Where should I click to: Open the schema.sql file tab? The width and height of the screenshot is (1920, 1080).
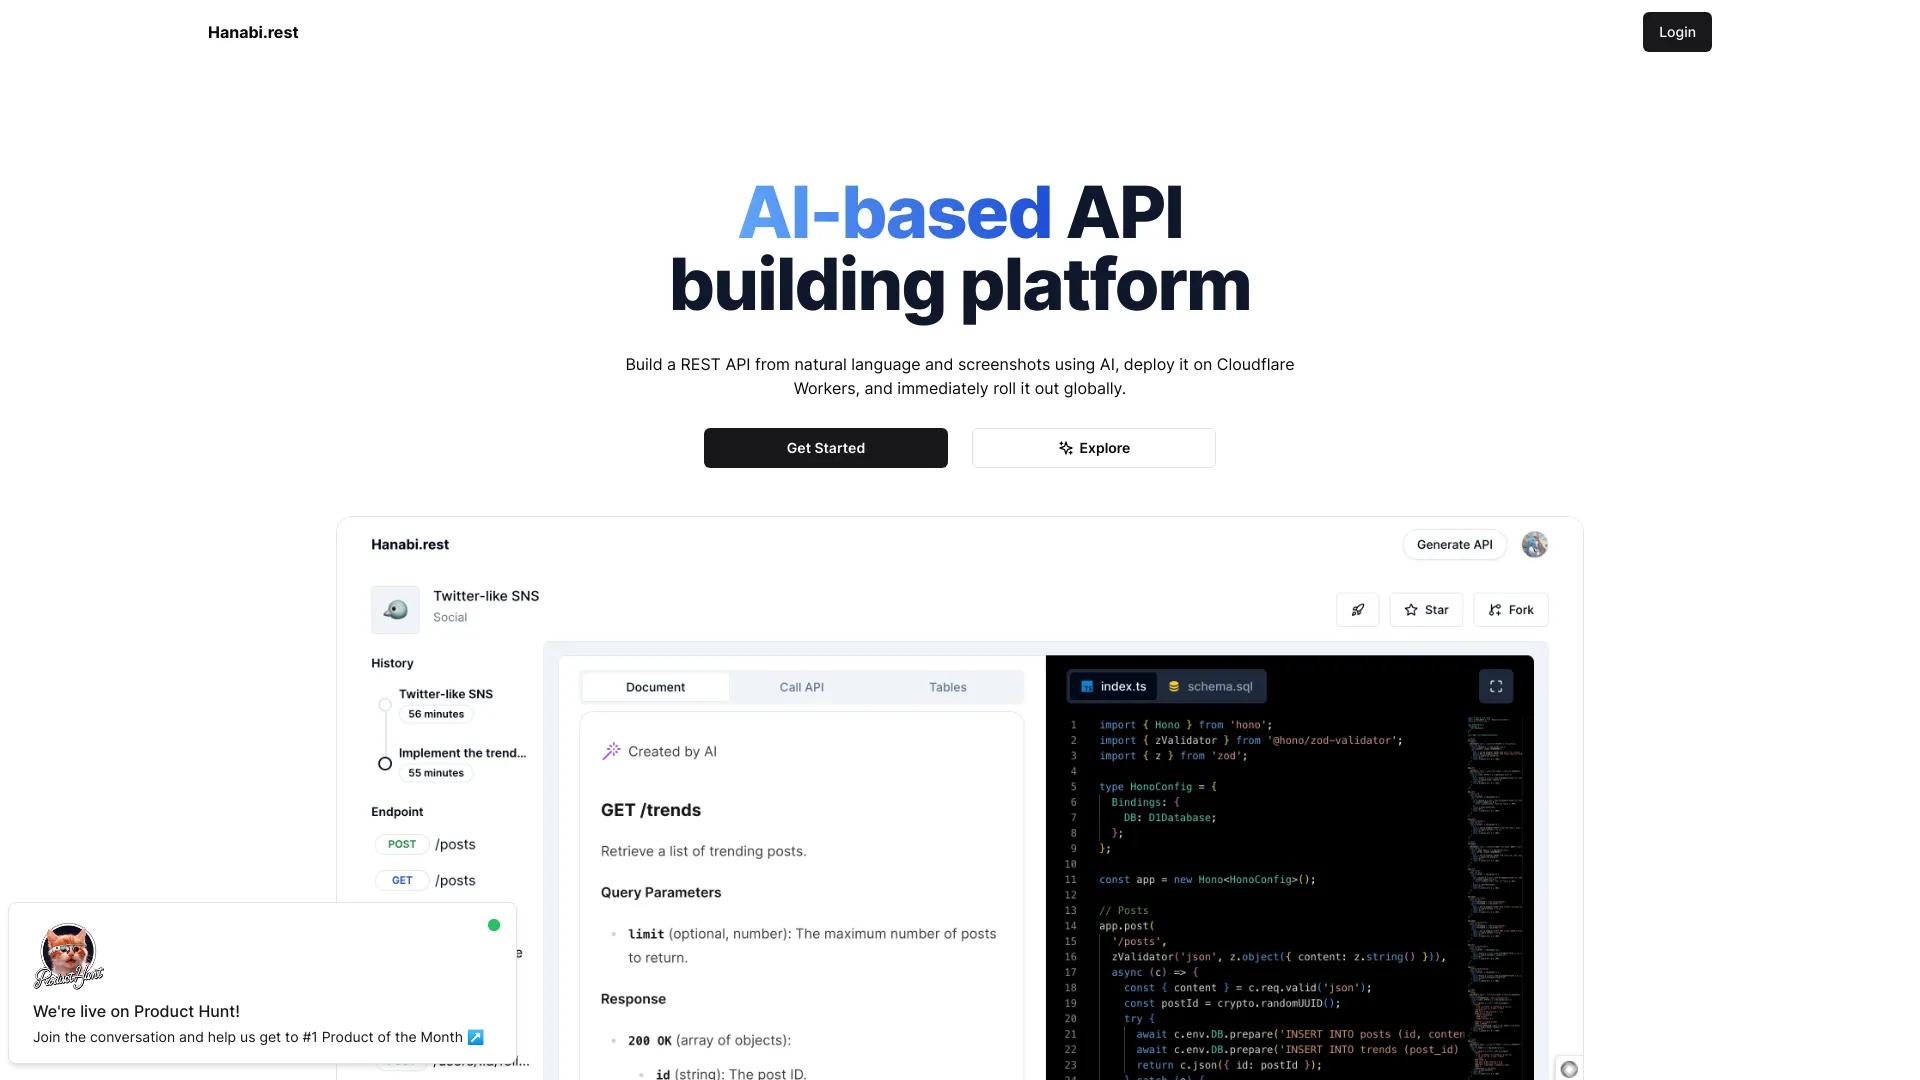click(x=1212, y=686)
